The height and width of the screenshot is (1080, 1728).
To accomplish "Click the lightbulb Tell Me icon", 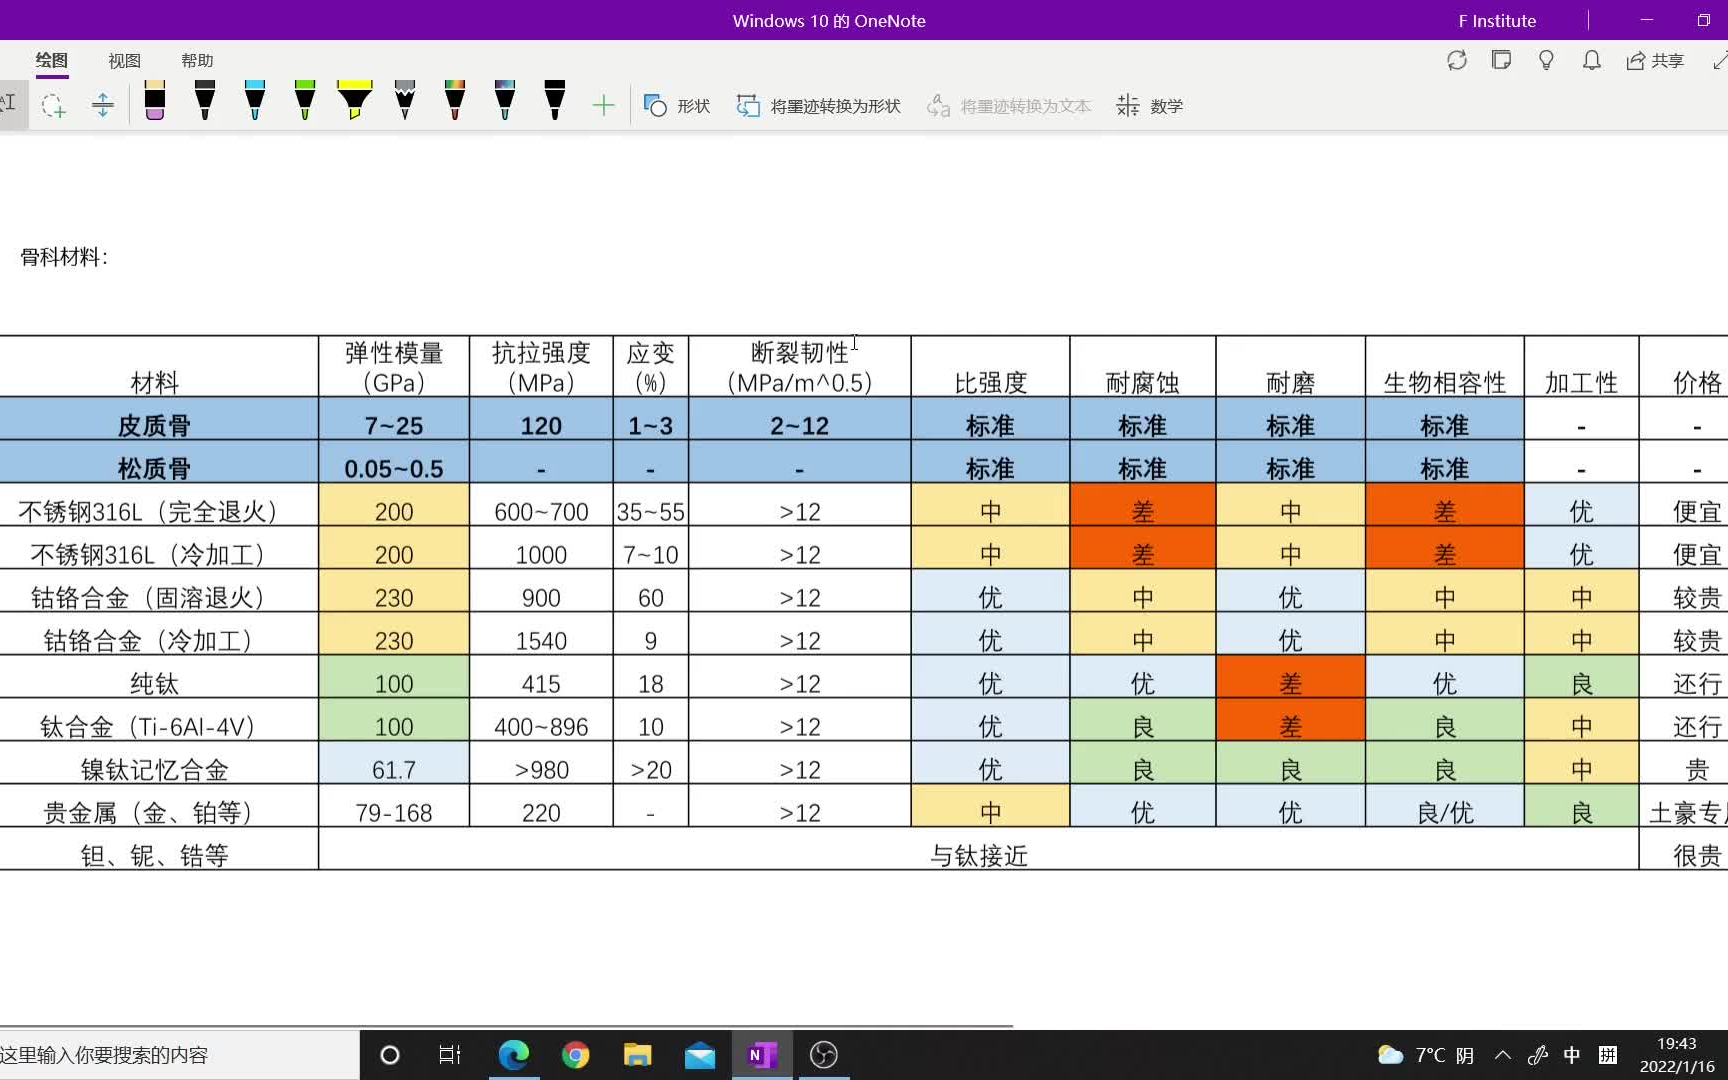I will point(1546,60).
